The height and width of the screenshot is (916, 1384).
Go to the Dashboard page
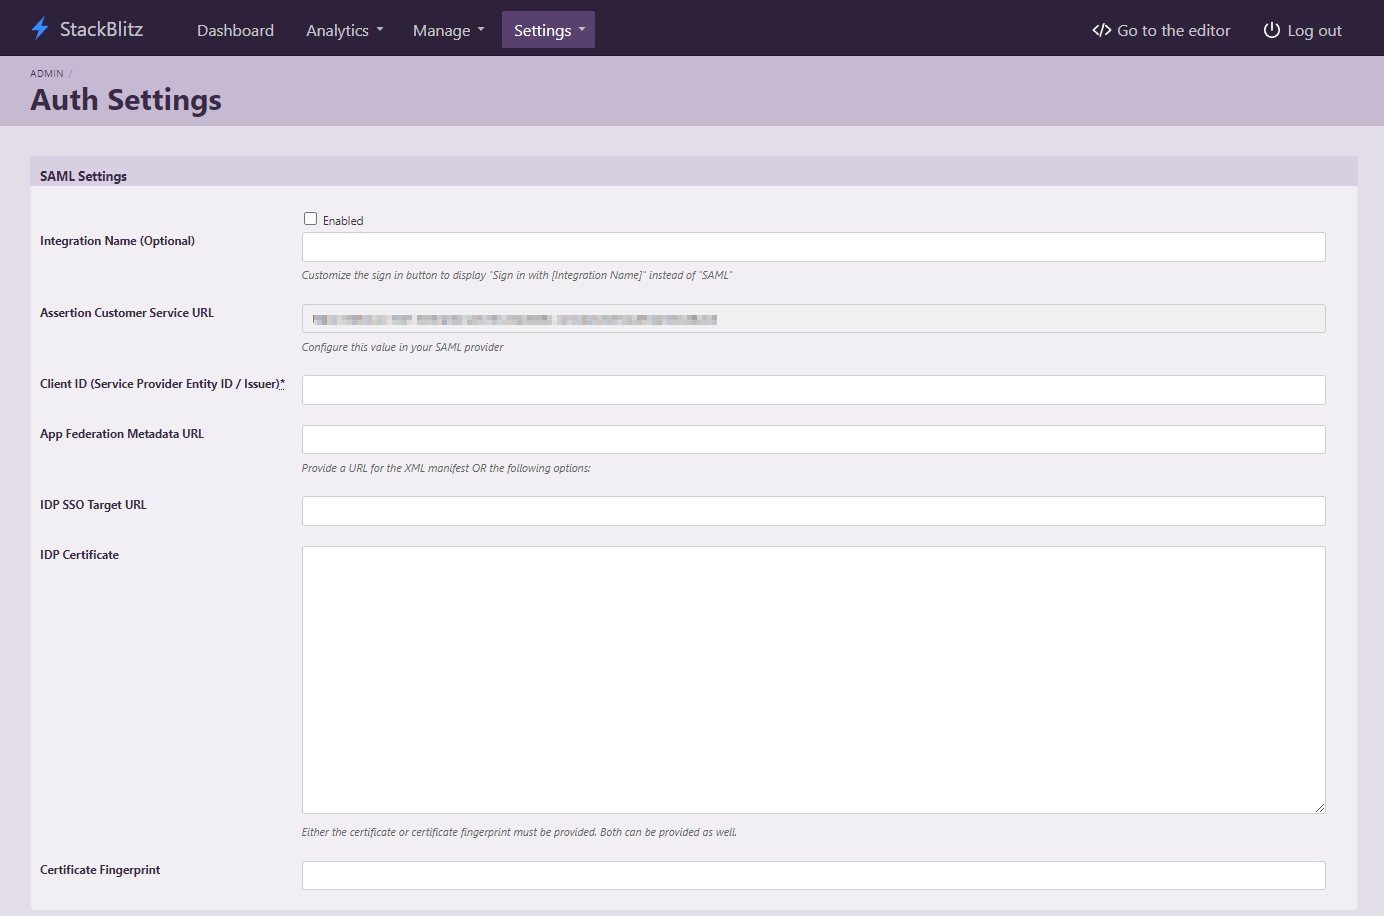(235, 30)
